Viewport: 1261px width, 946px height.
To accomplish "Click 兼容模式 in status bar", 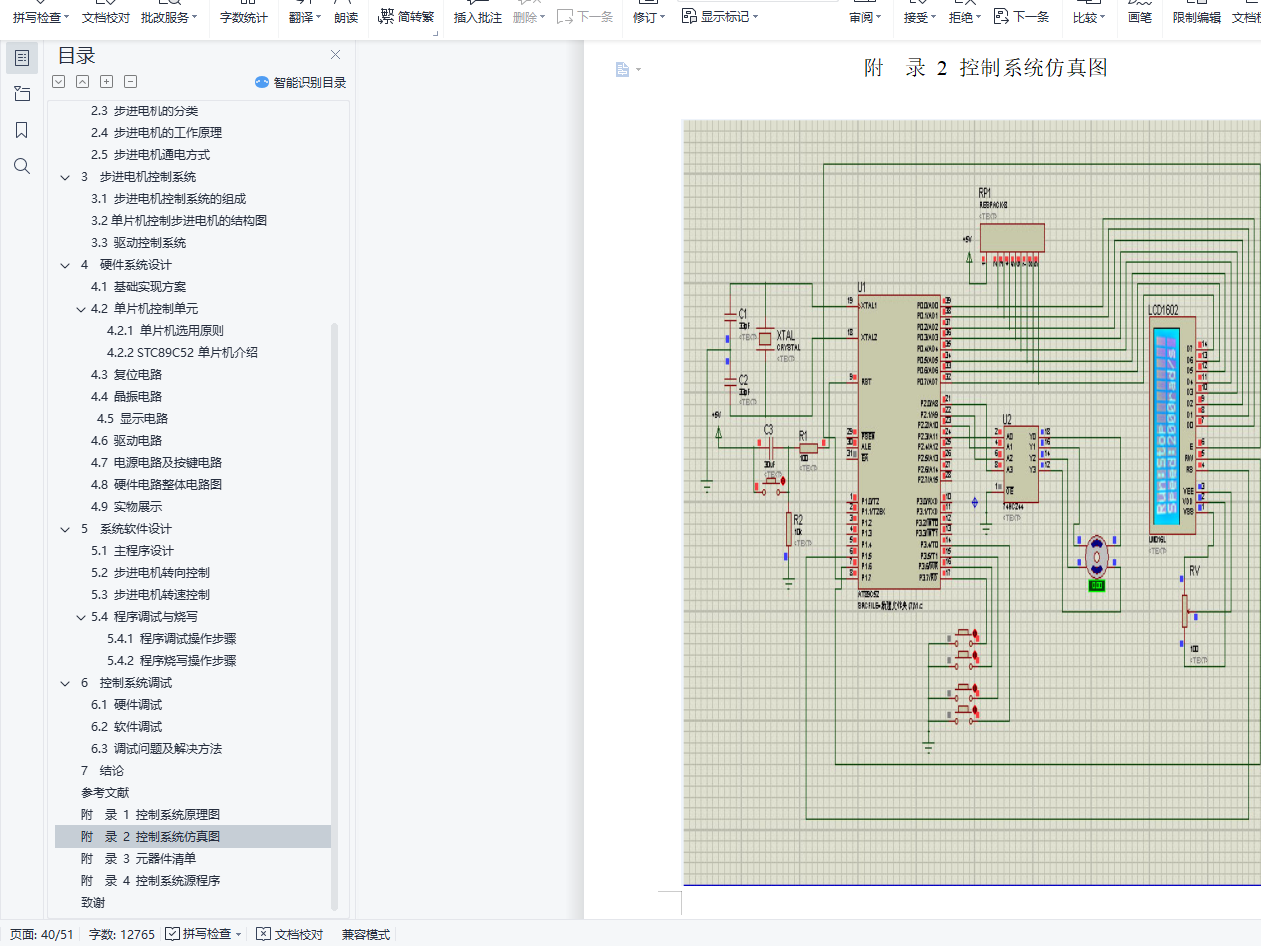I will click(x=366, y=934).
